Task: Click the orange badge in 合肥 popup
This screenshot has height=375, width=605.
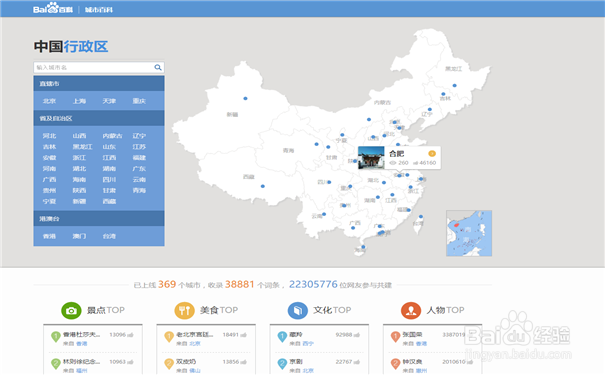Action: click(432, 154)
